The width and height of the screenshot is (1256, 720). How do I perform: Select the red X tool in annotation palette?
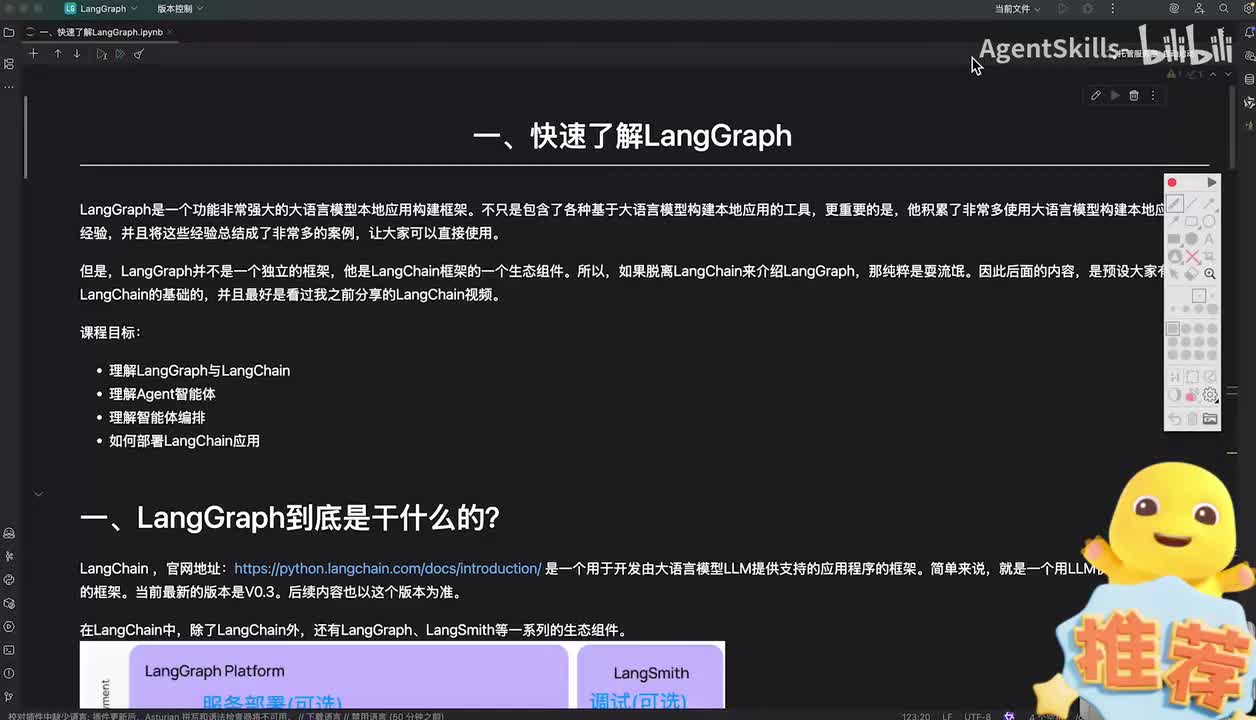click(x=1192, y=257)
